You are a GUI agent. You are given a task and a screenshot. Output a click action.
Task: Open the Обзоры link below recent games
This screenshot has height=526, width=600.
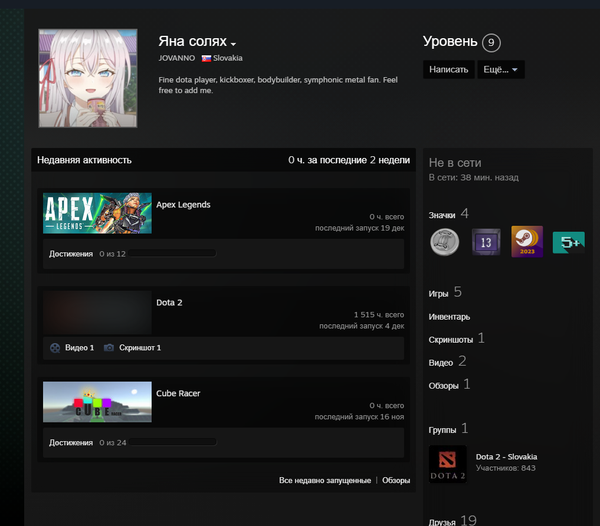[396, 481]
